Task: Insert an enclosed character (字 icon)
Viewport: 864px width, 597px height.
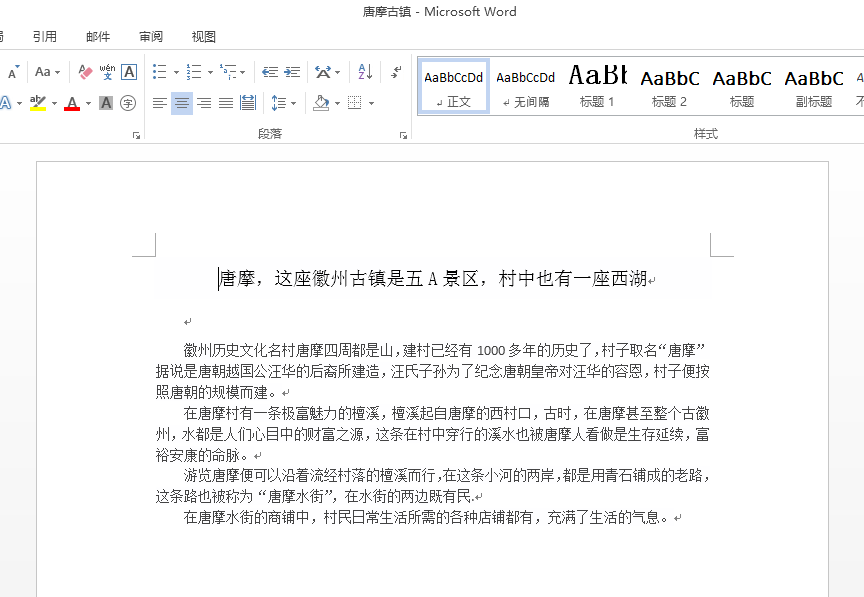Action: (128, 103)
